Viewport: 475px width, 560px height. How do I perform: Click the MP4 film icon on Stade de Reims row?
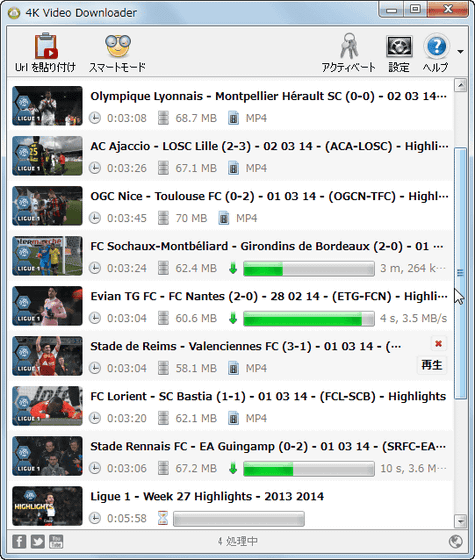click(x=233, y=368)
